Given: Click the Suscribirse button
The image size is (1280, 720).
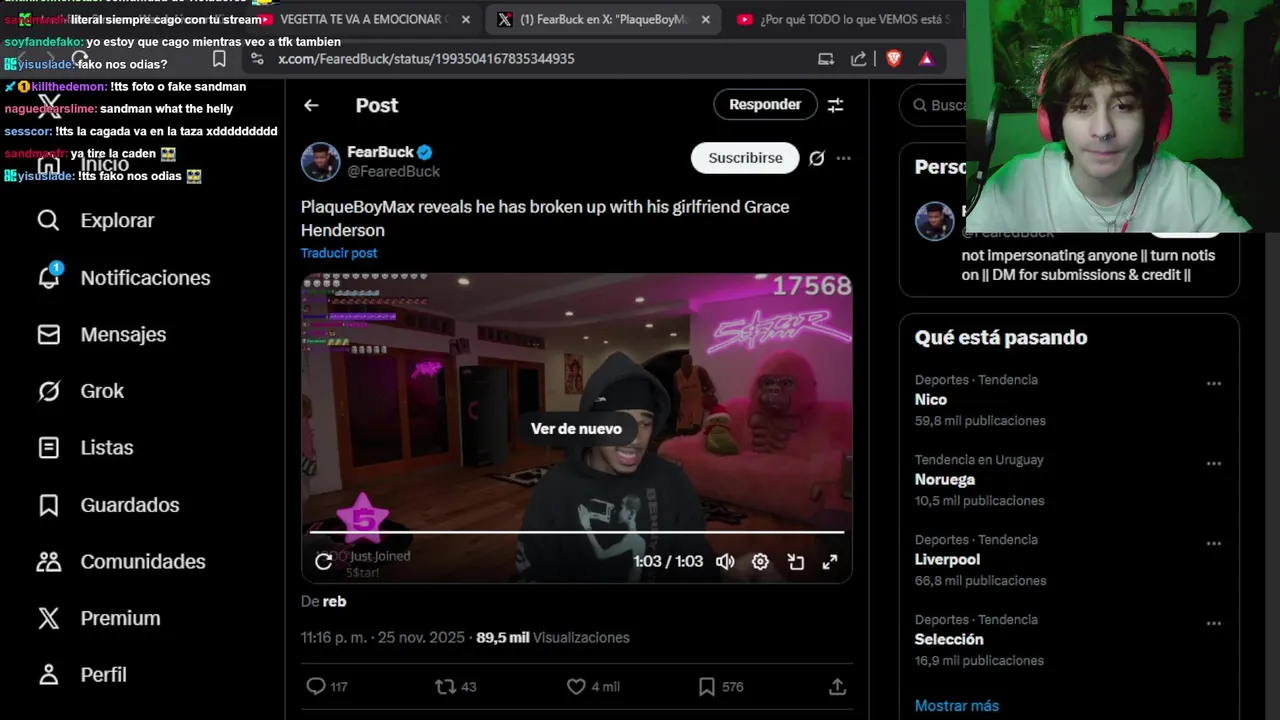Looking at the screenshot, I should [745, 158].
